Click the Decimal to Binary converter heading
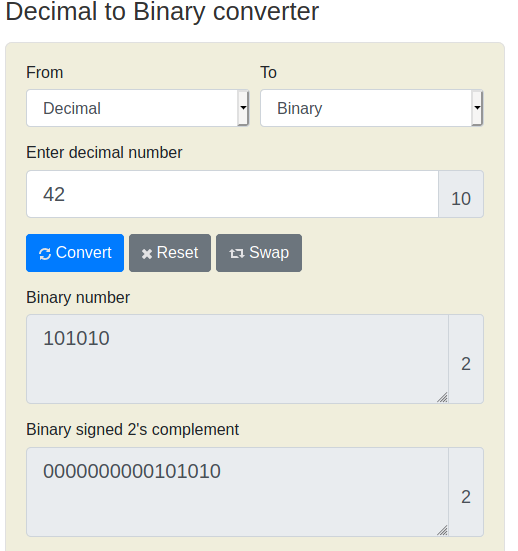This screenshot has width=518, height=551. [162, 12]
